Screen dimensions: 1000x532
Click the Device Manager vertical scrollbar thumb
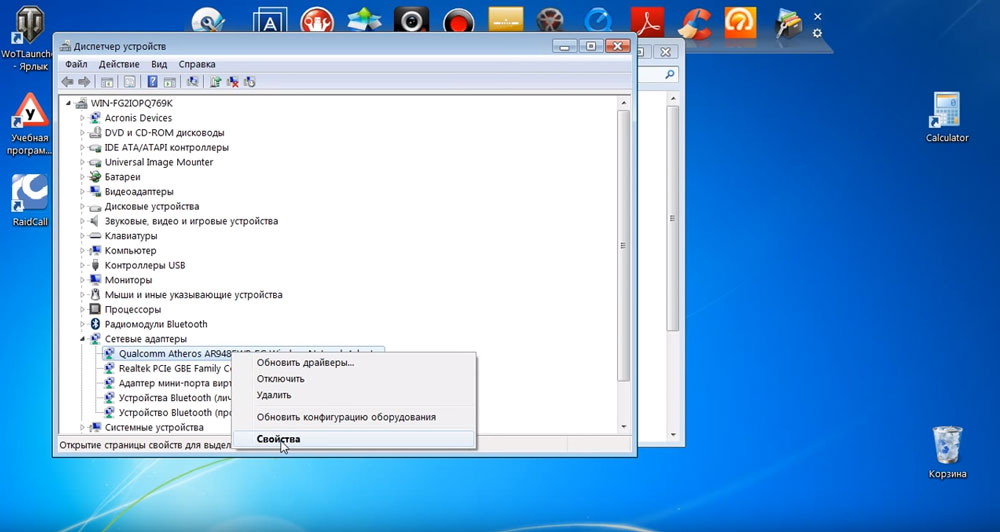pyautogui.click(x=624, y=246)
